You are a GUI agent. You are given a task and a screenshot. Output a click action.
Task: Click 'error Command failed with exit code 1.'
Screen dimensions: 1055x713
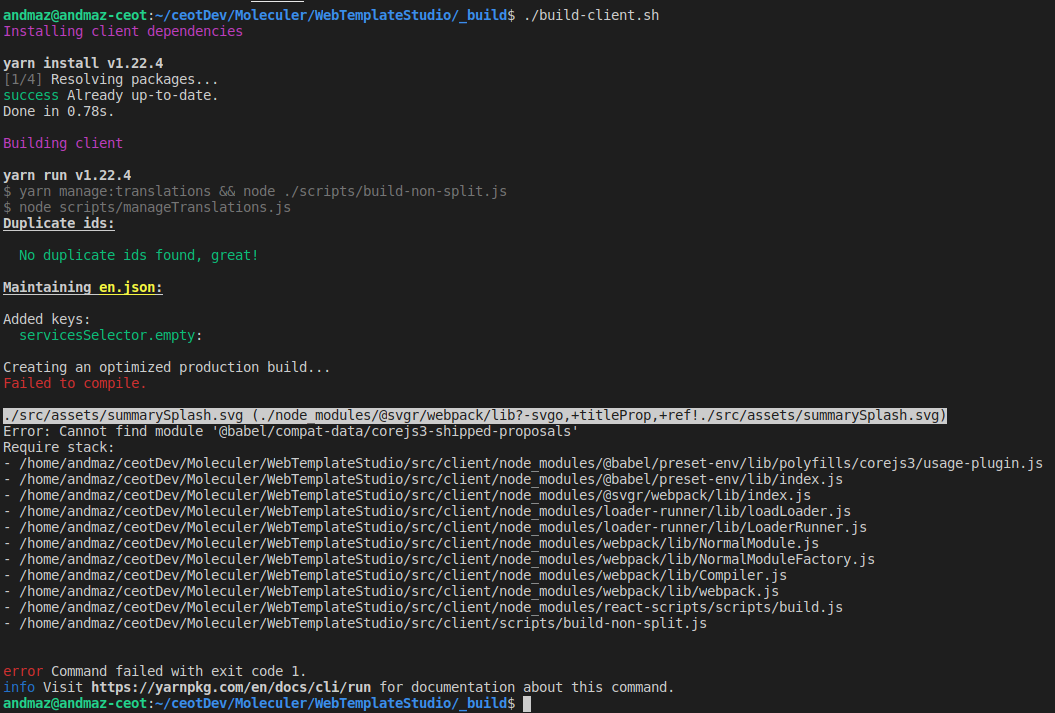pos(155,671)
